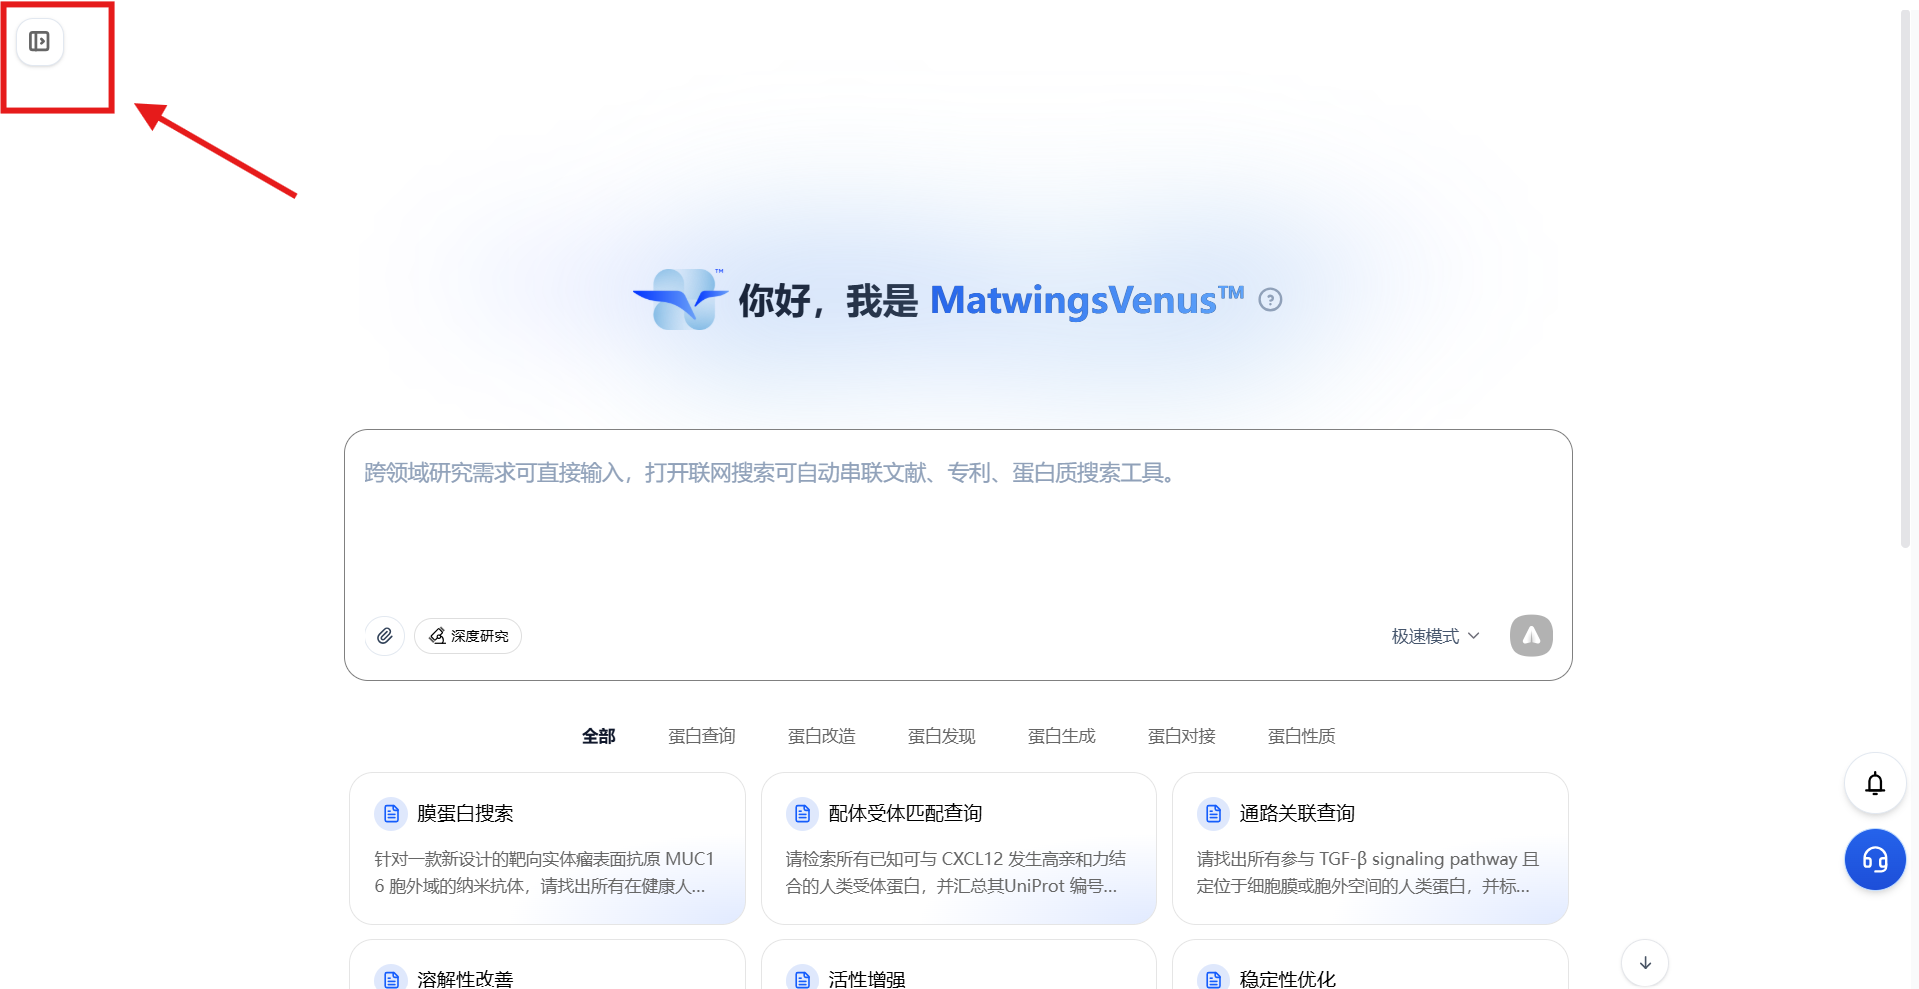Show the 蛋白性质 tab
1919x989 pixels.
pos(1302,736)
